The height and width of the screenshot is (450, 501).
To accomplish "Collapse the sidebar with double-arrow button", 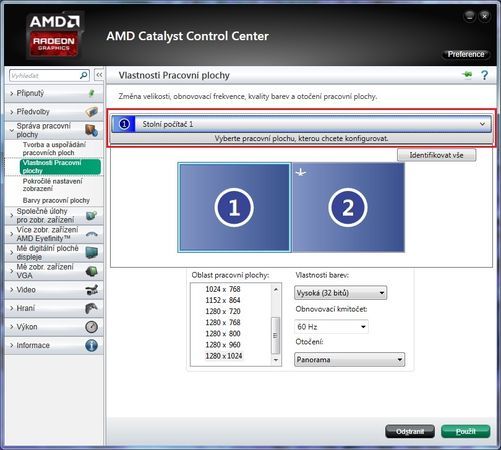I will click(x=99, y=75).
